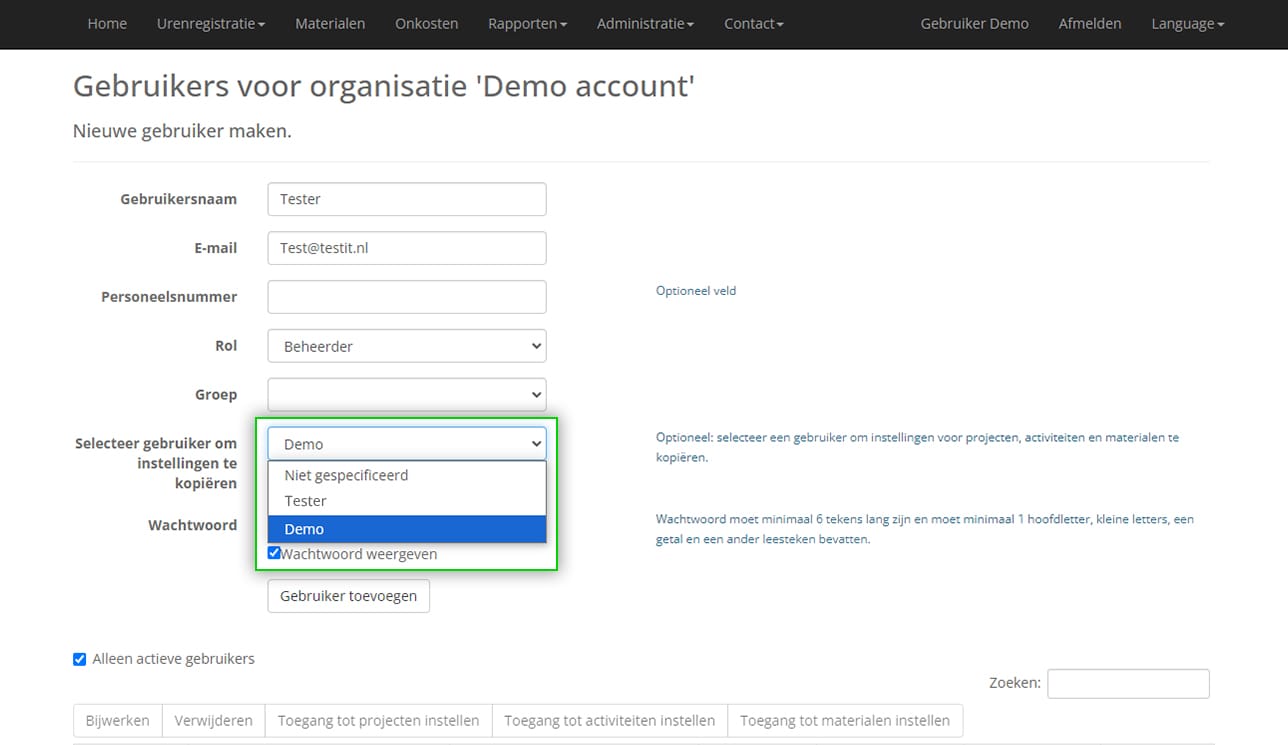
Task: Open the Language selector
Action: coord(1187,23)
